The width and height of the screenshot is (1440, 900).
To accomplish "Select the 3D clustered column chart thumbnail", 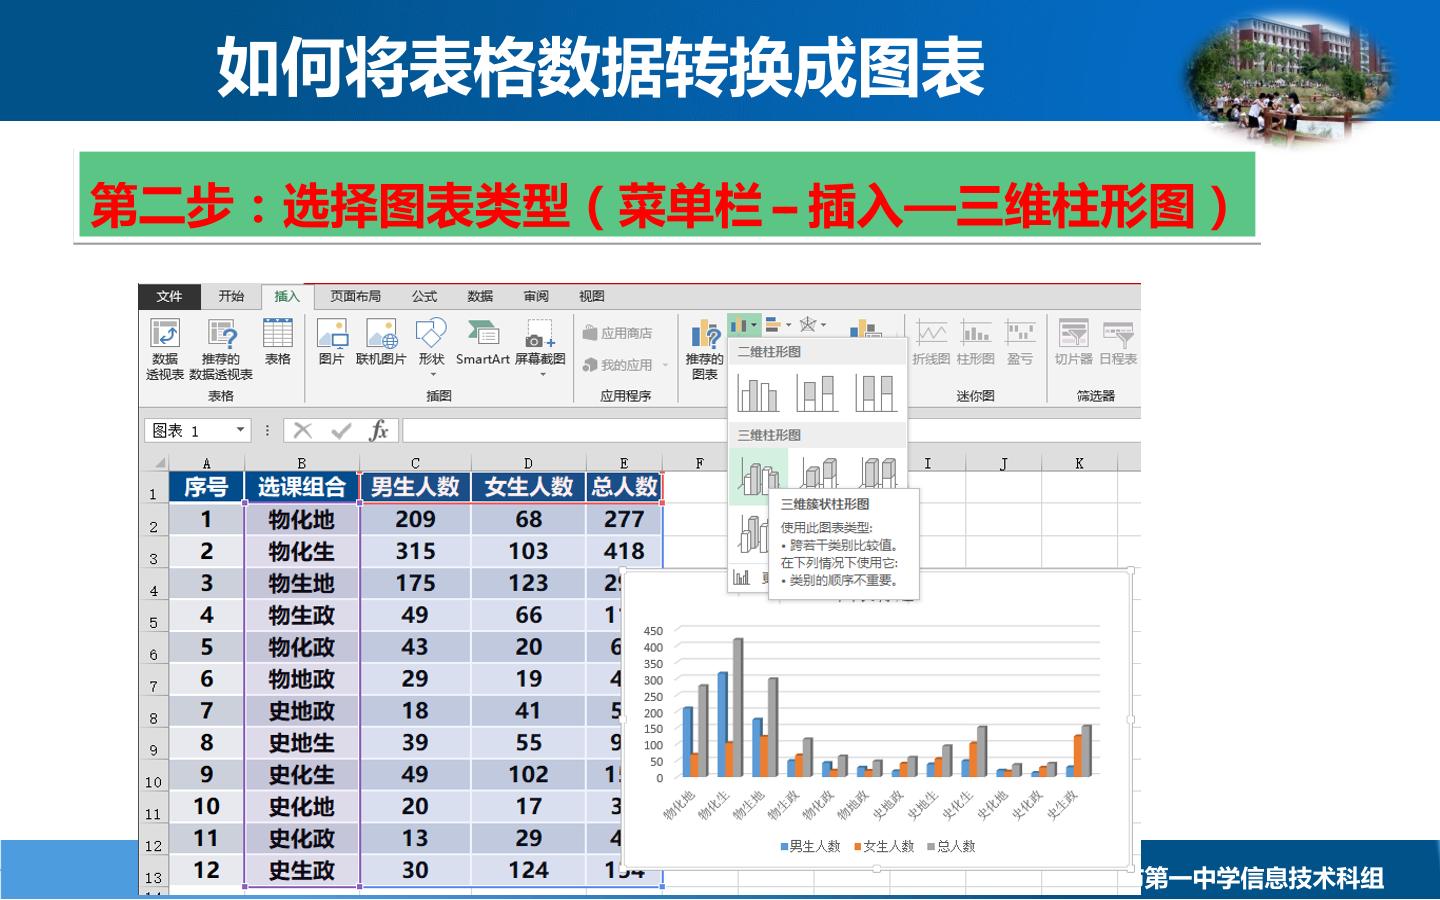I will pyautogui.click(x=758, y=475).
